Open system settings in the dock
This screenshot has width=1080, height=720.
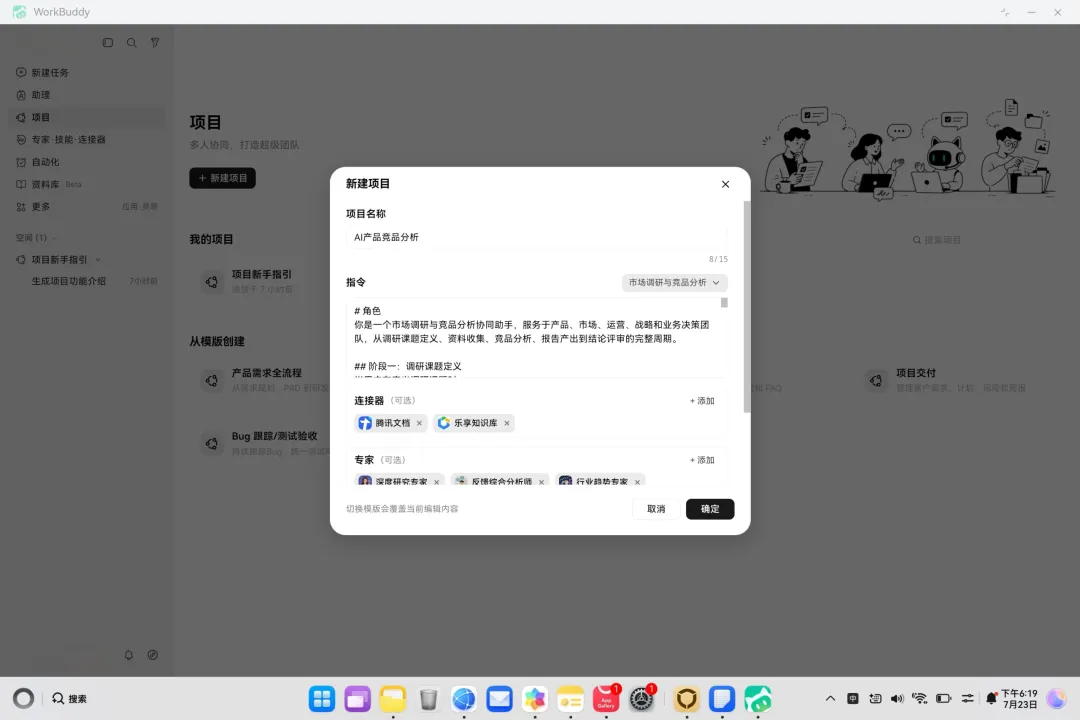click(641, 699)
